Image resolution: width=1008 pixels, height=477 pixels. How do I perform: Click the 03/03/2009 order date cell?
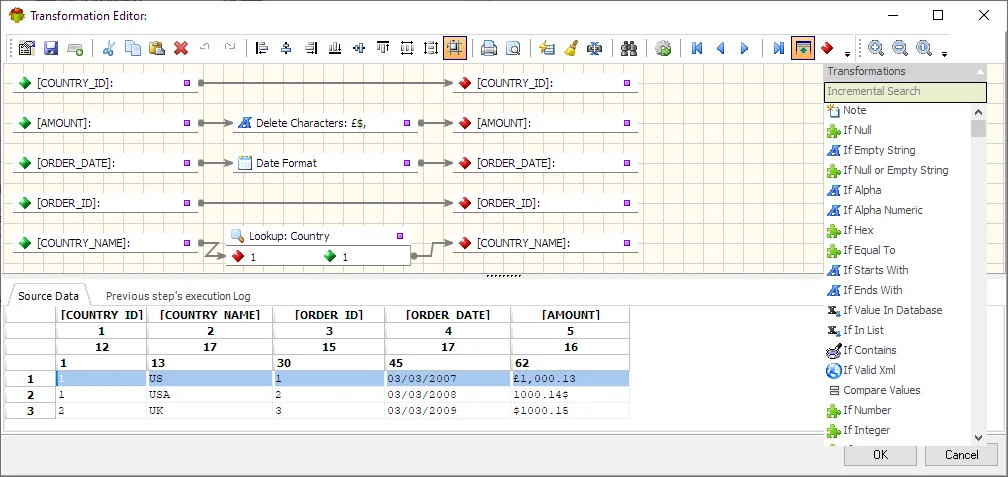point(447,410)
